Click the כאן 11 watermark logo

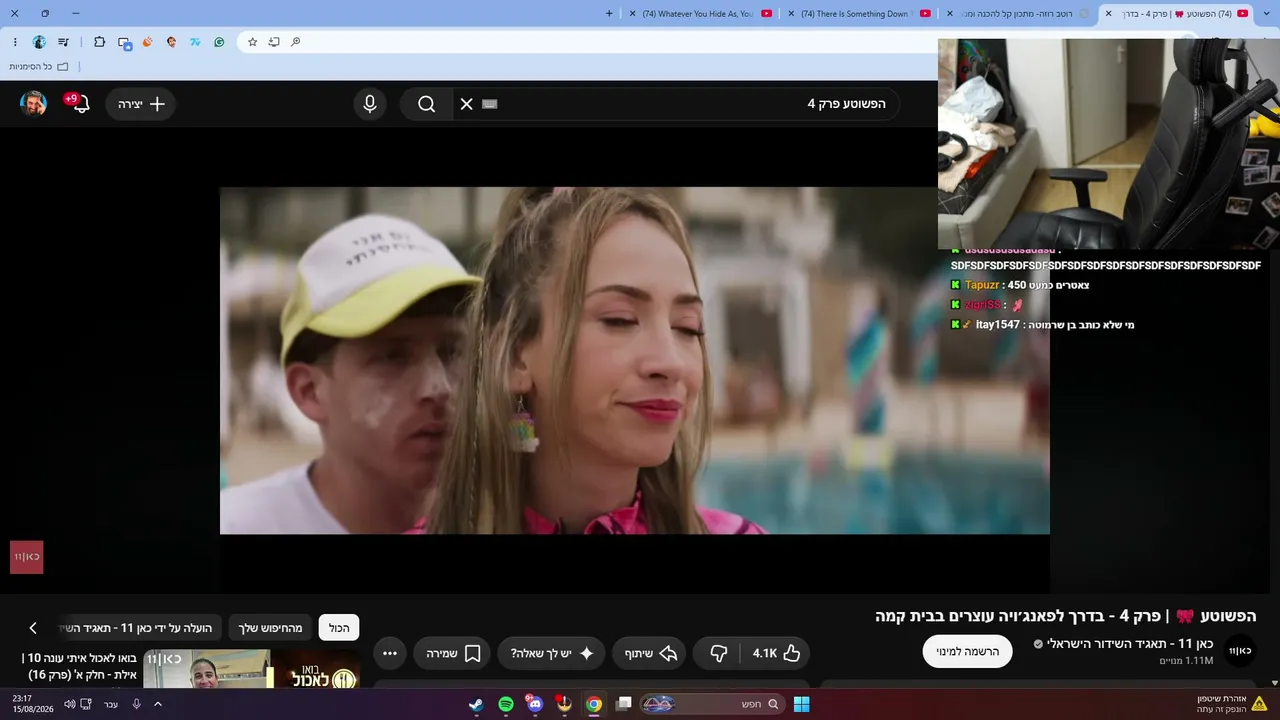coord(27,557)
